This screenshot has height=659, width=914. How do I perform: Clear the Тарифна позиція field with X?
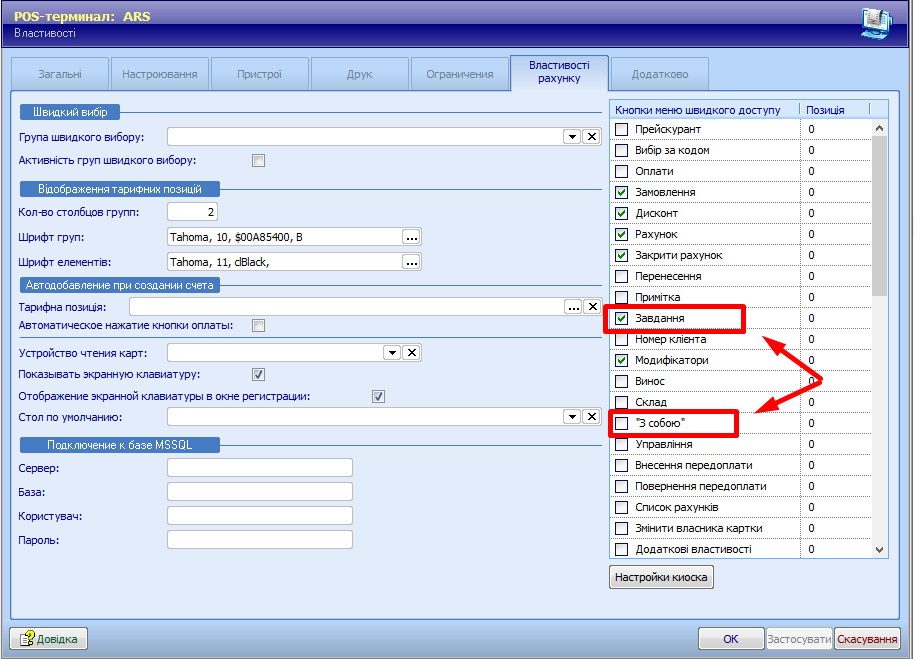[591, 307]
